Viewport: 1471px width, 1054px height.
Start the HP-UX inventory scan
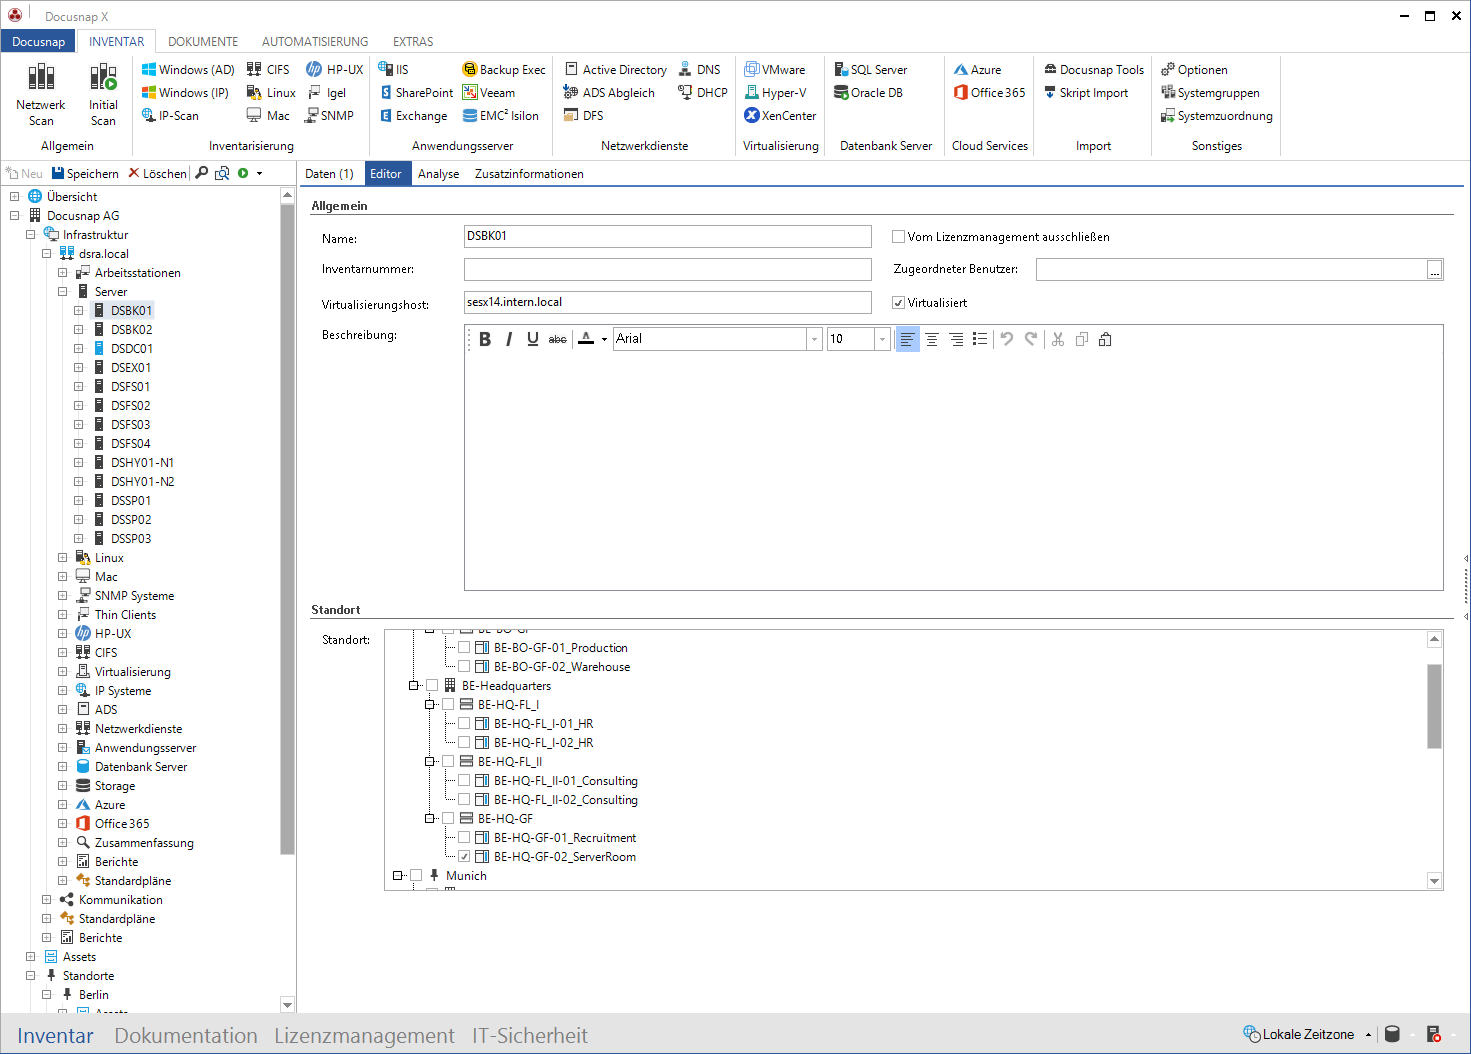tap(334, 70)
